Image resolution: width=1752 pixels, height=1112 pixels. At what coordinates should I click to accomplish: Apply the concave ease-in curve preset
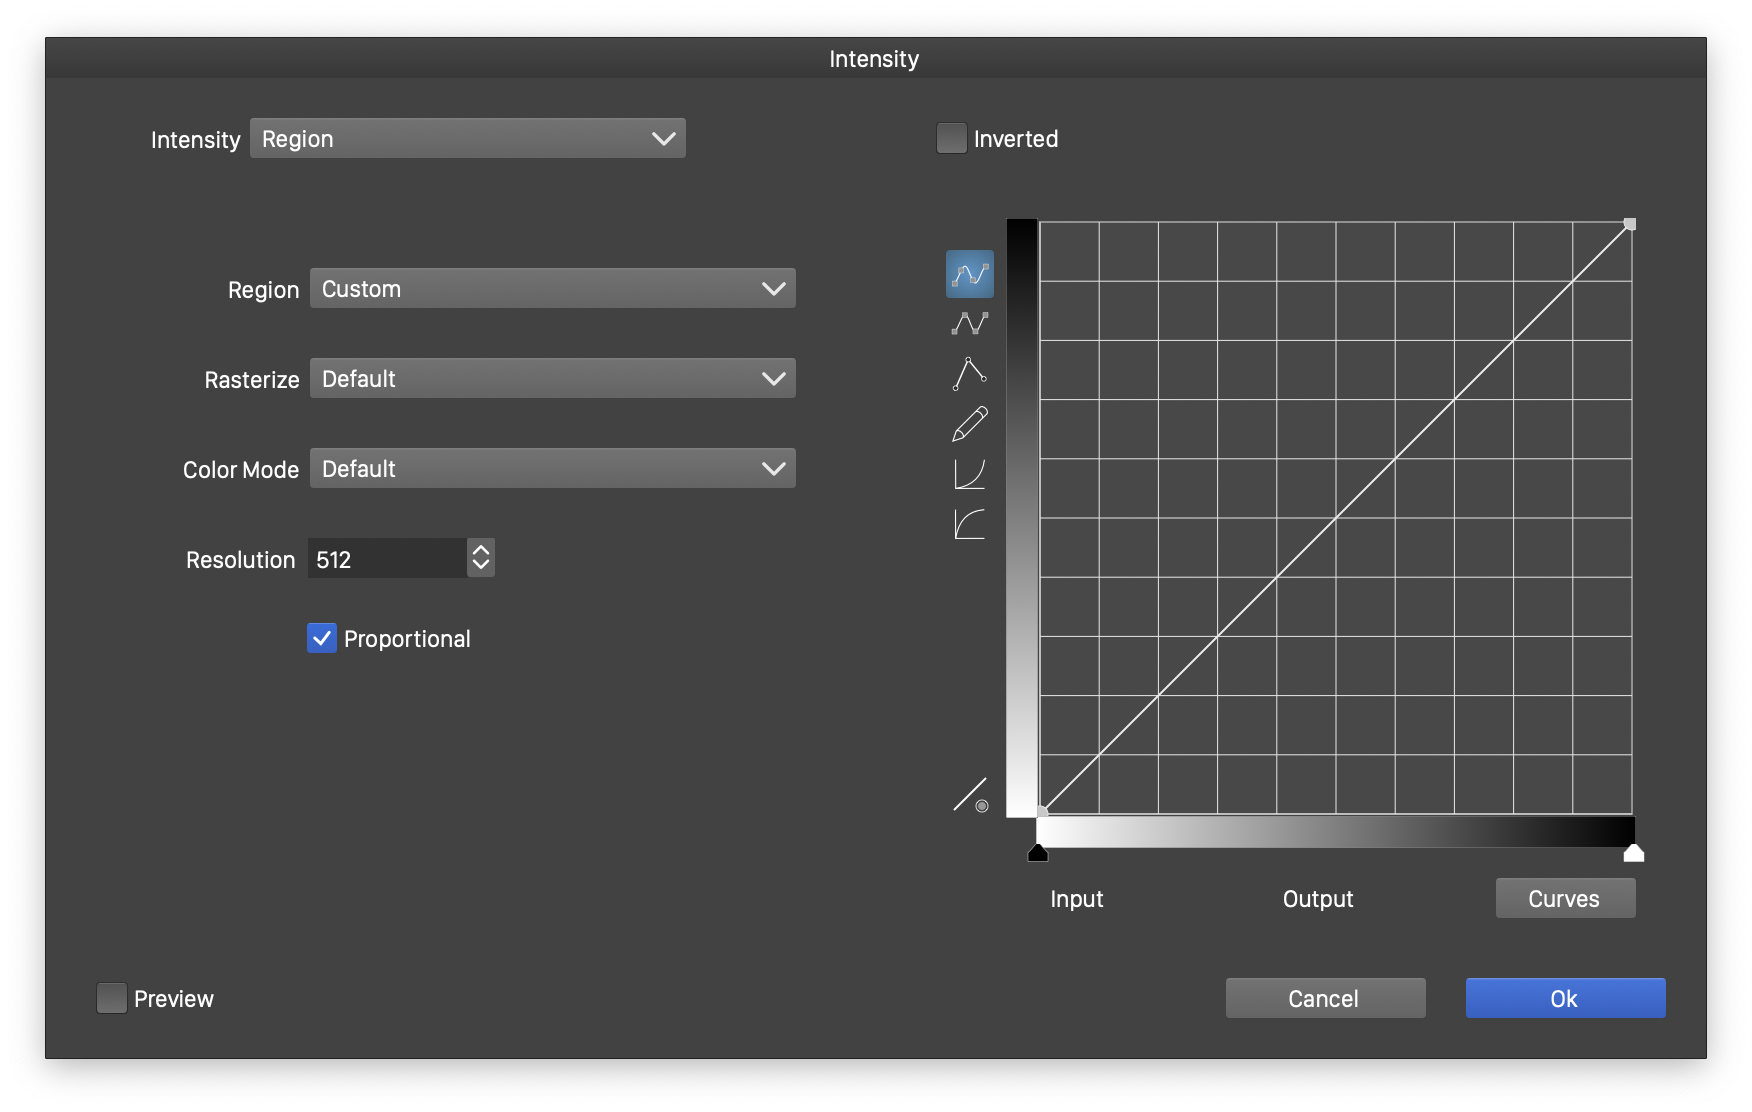point(969,474)
